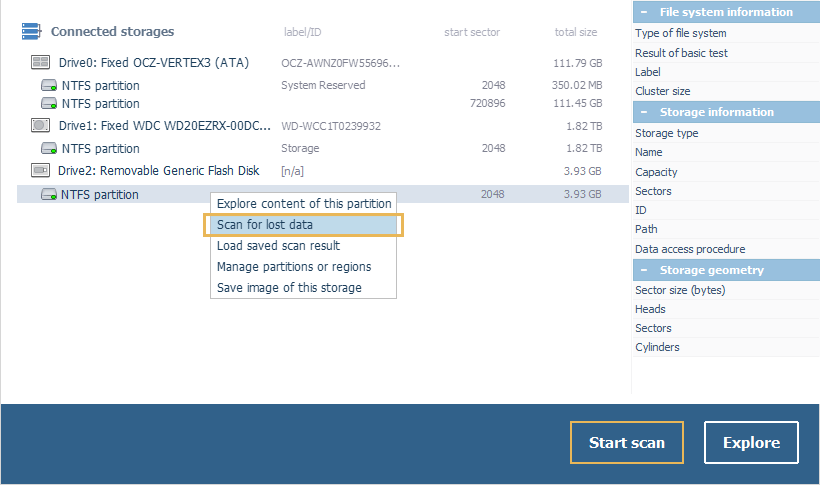Choose Explore content of this partition

(304, 204)
